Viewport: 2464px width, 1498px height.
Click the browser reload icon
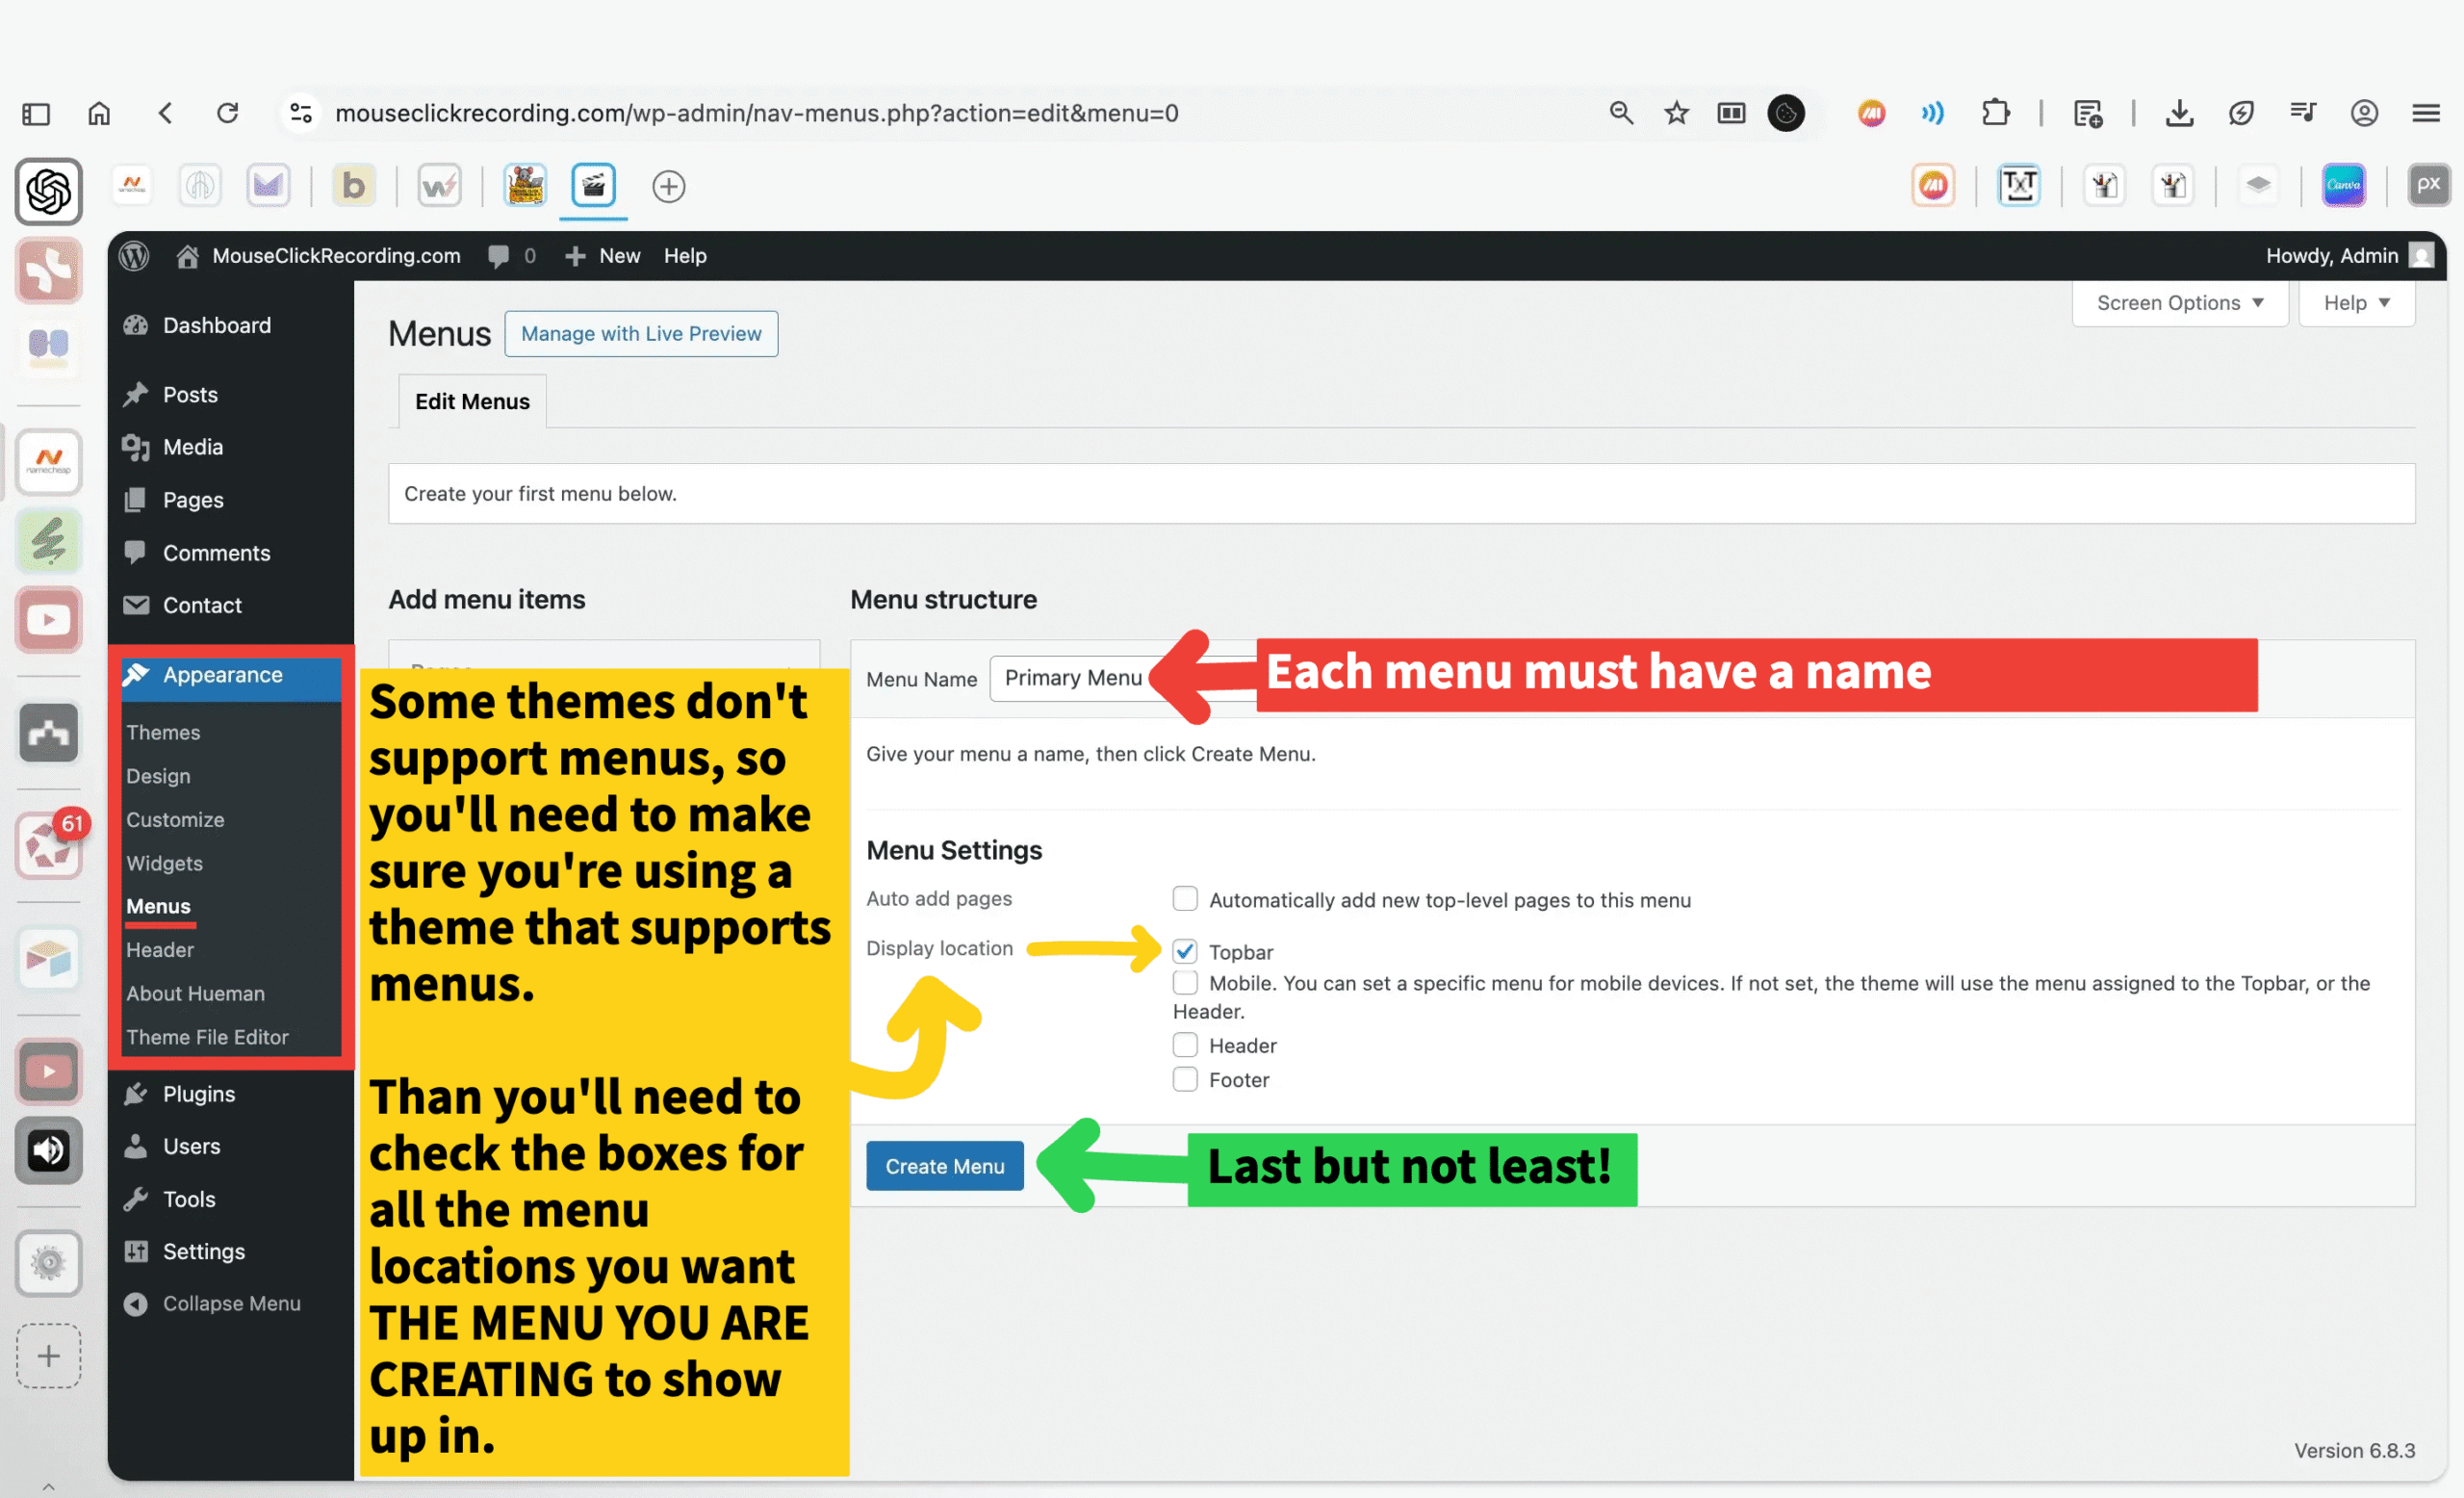tap(228, 113)
